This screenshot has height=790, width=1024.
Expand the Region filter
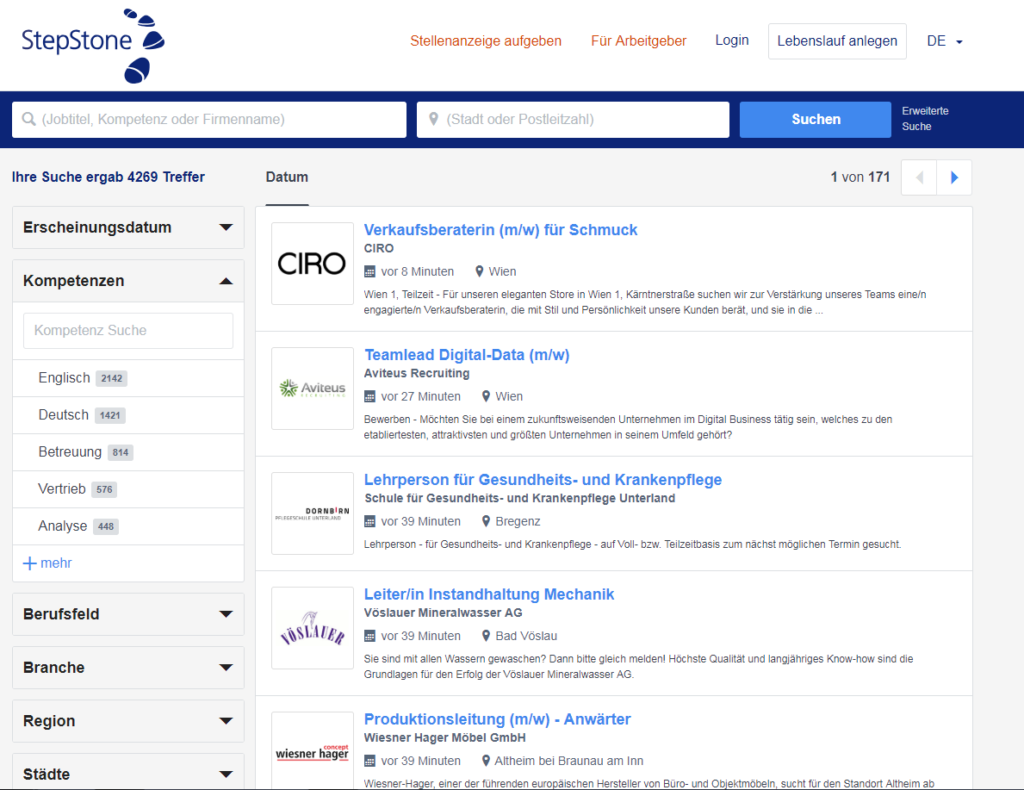(128, 721)
